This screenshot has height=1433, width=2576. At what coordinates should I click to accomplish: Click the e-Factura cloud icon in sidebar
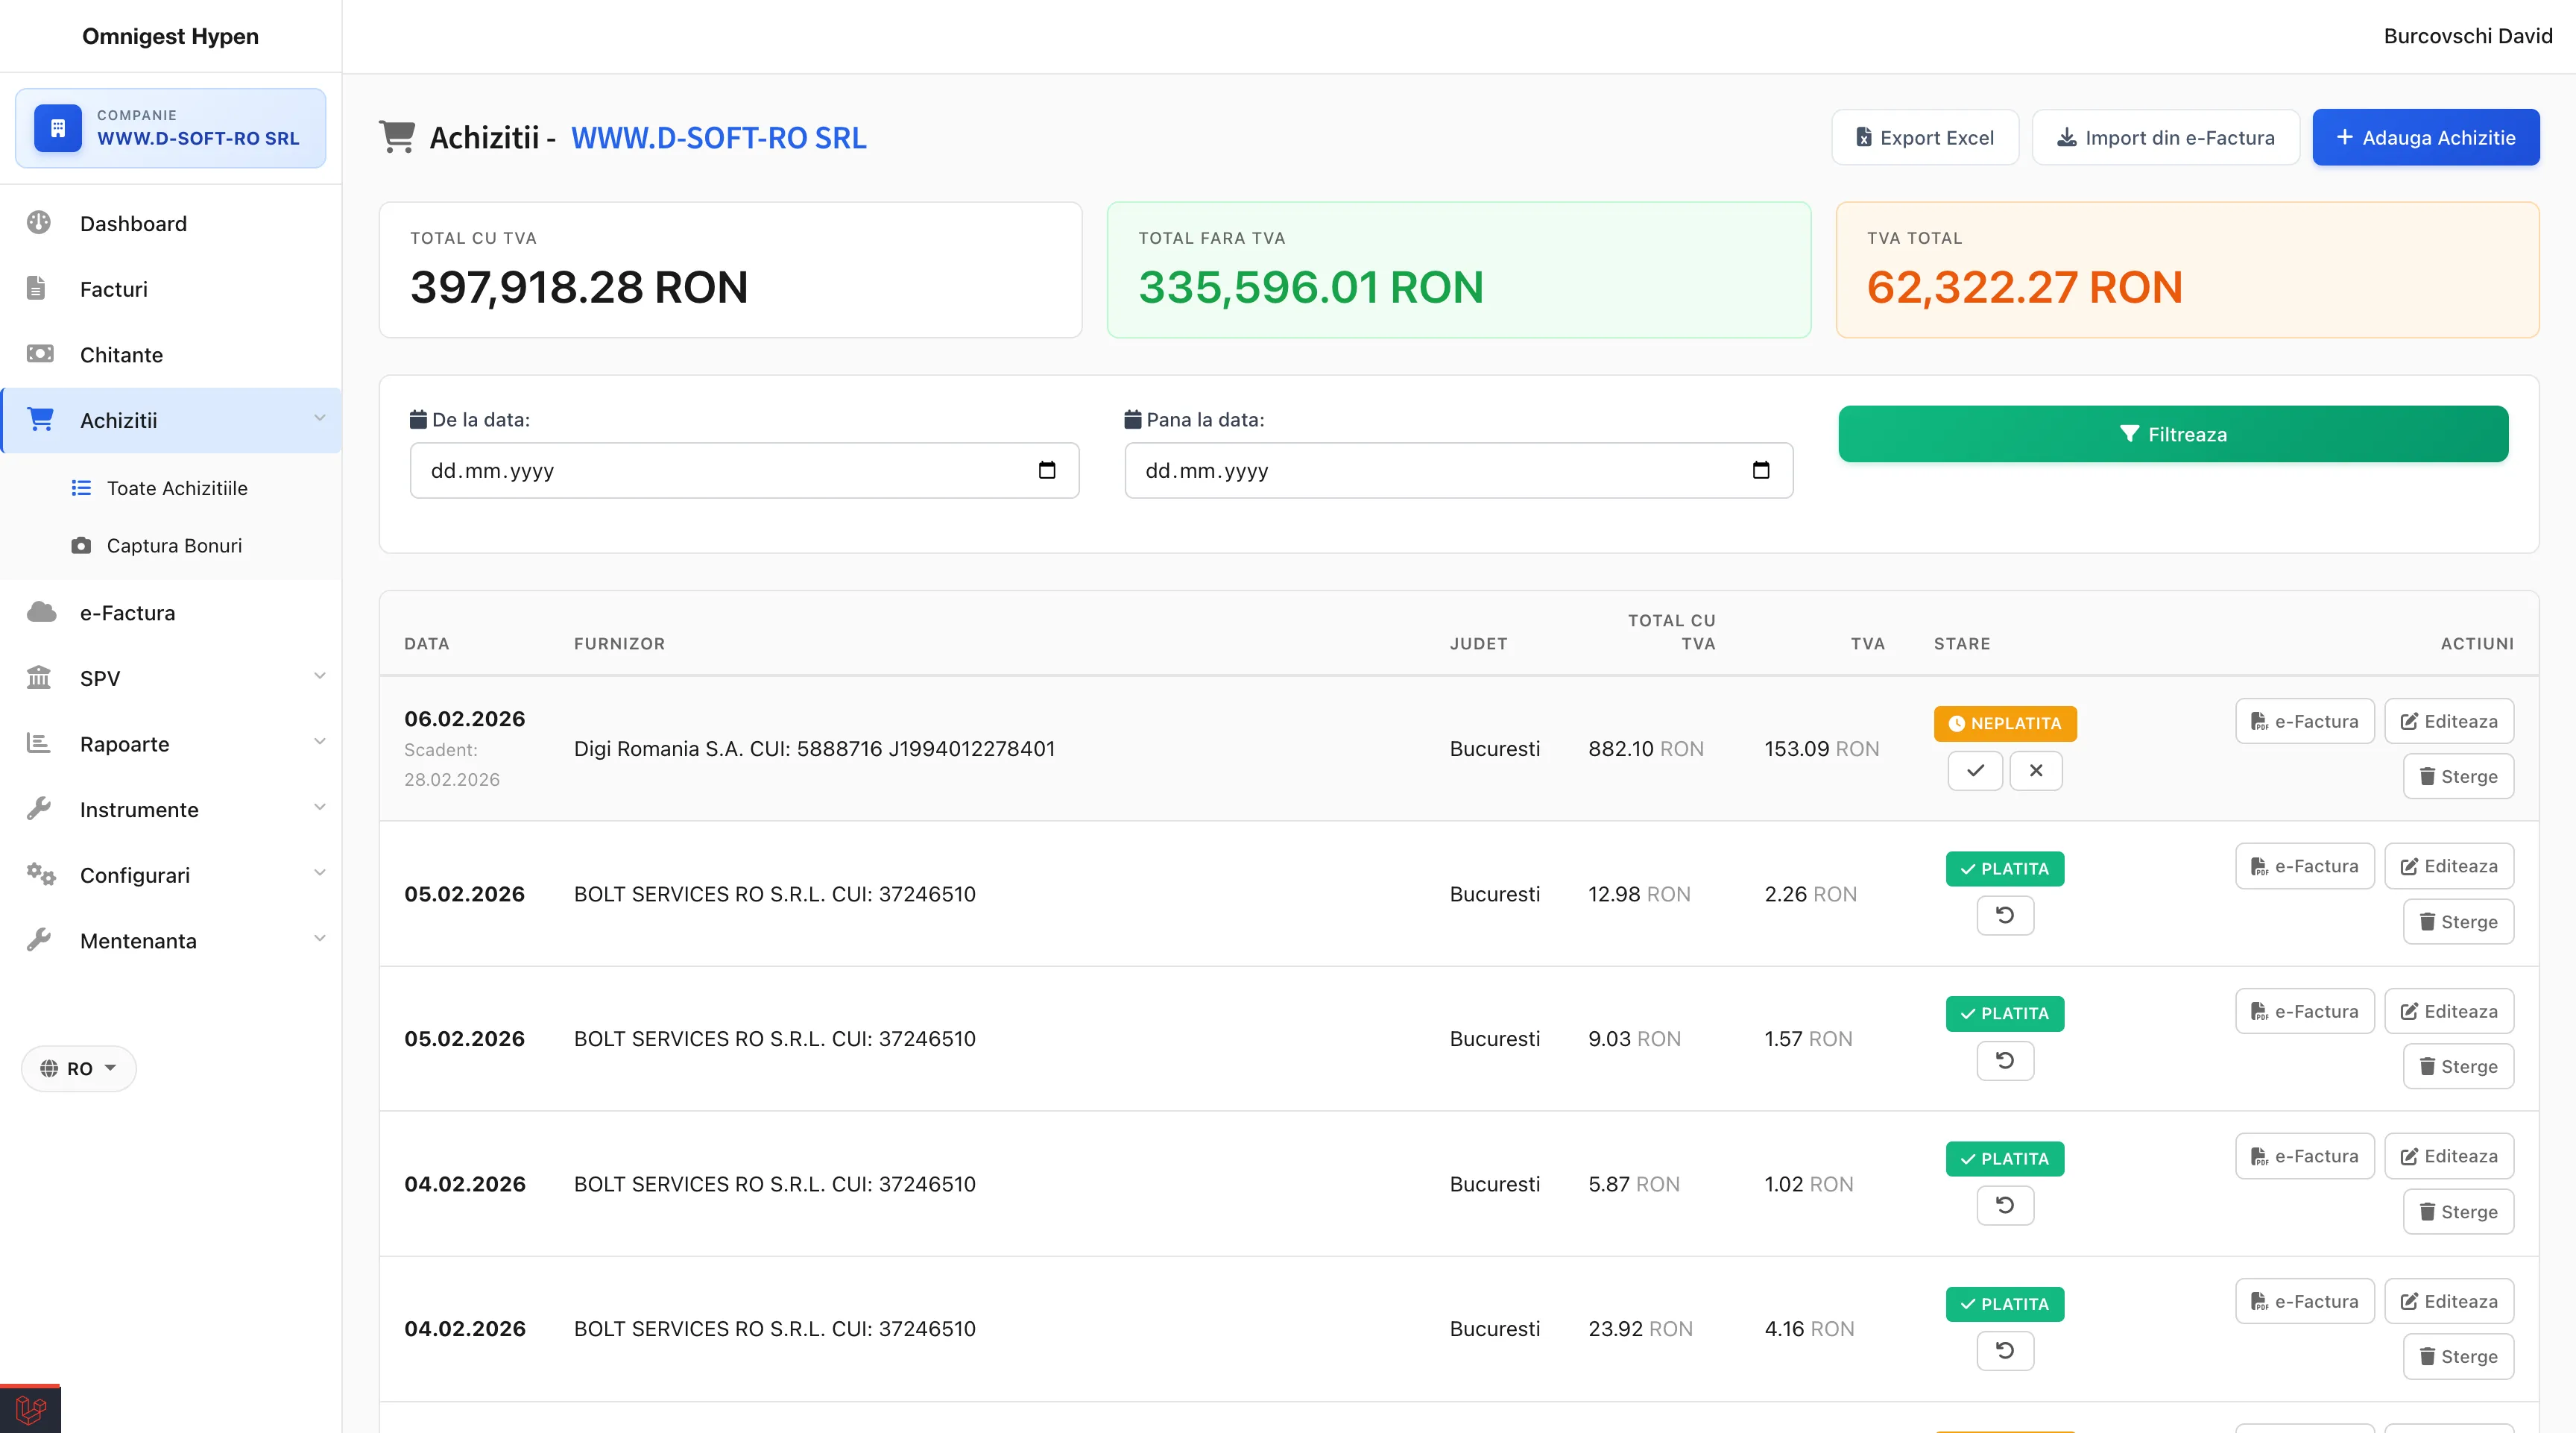pyautogui.click(x=41, y=612)
